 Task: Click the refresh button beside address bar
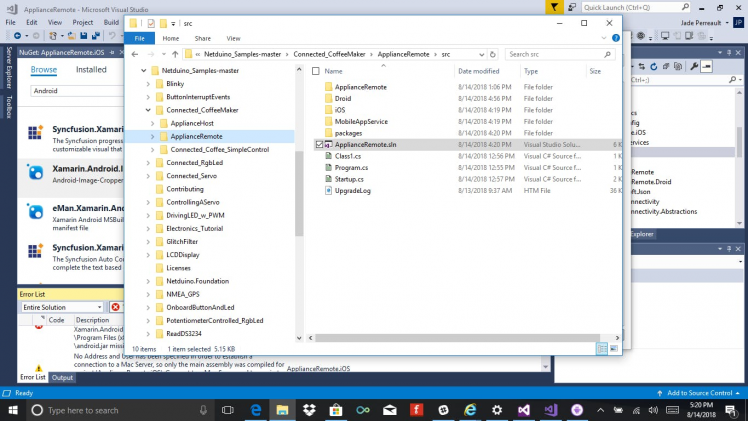(x=494, y=54)
